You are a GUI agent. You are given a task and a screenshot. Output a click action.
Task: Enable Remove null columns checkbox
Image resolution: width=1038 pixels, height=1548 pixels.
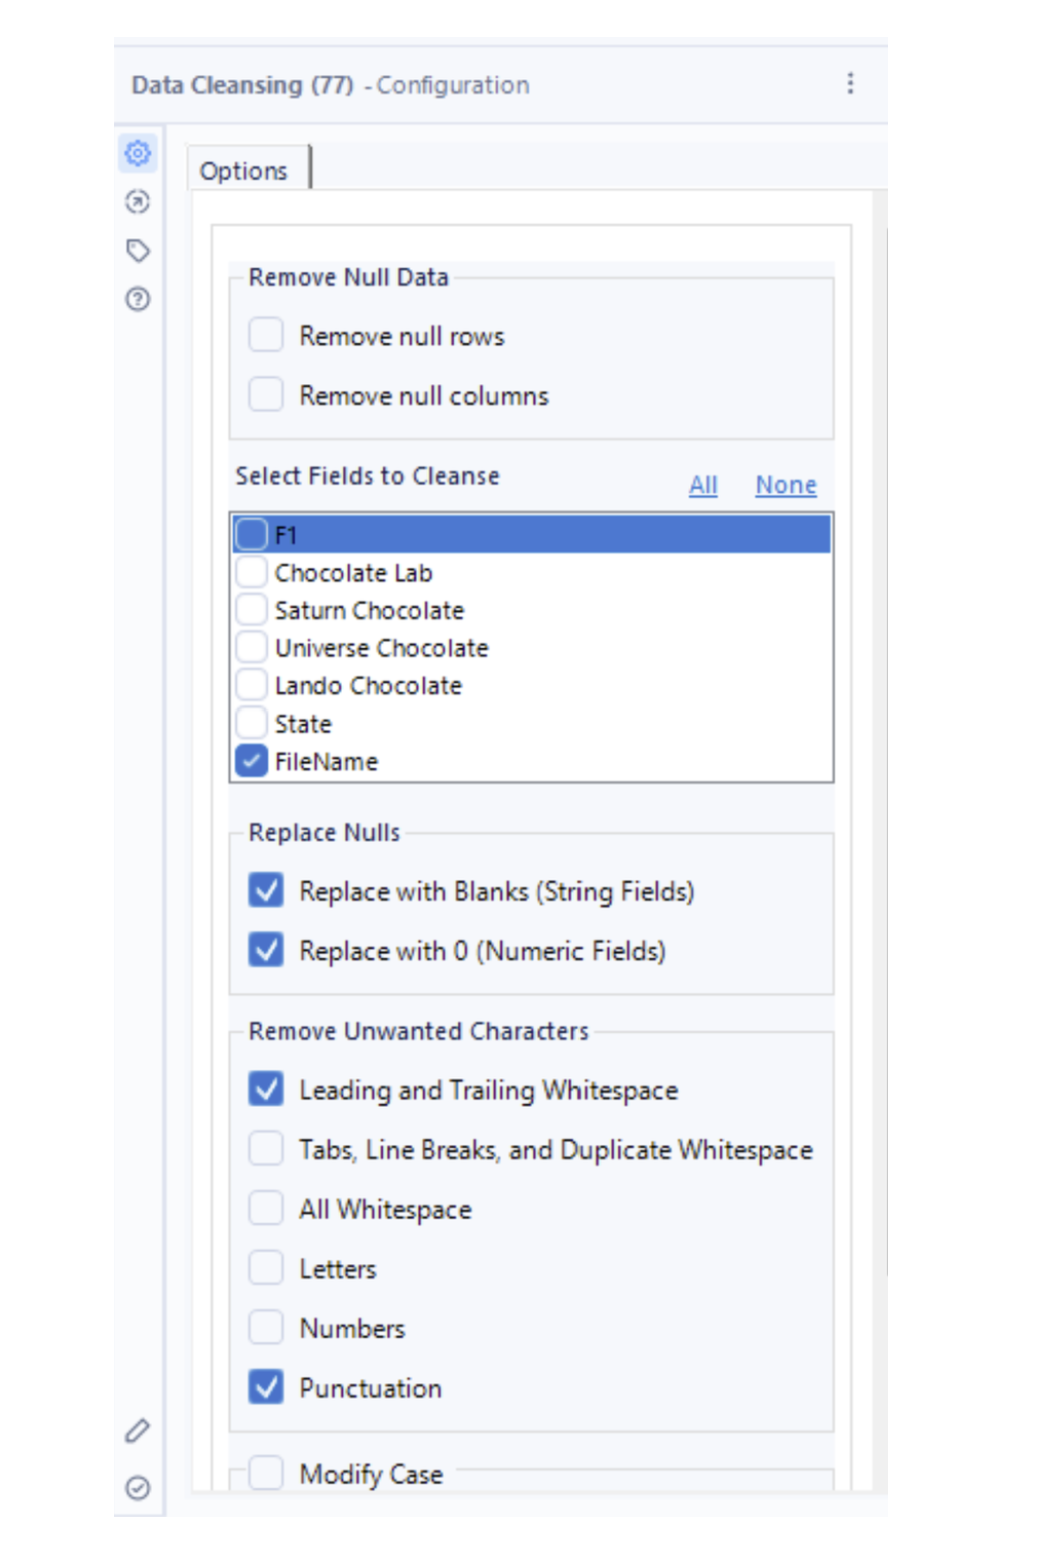266,394
